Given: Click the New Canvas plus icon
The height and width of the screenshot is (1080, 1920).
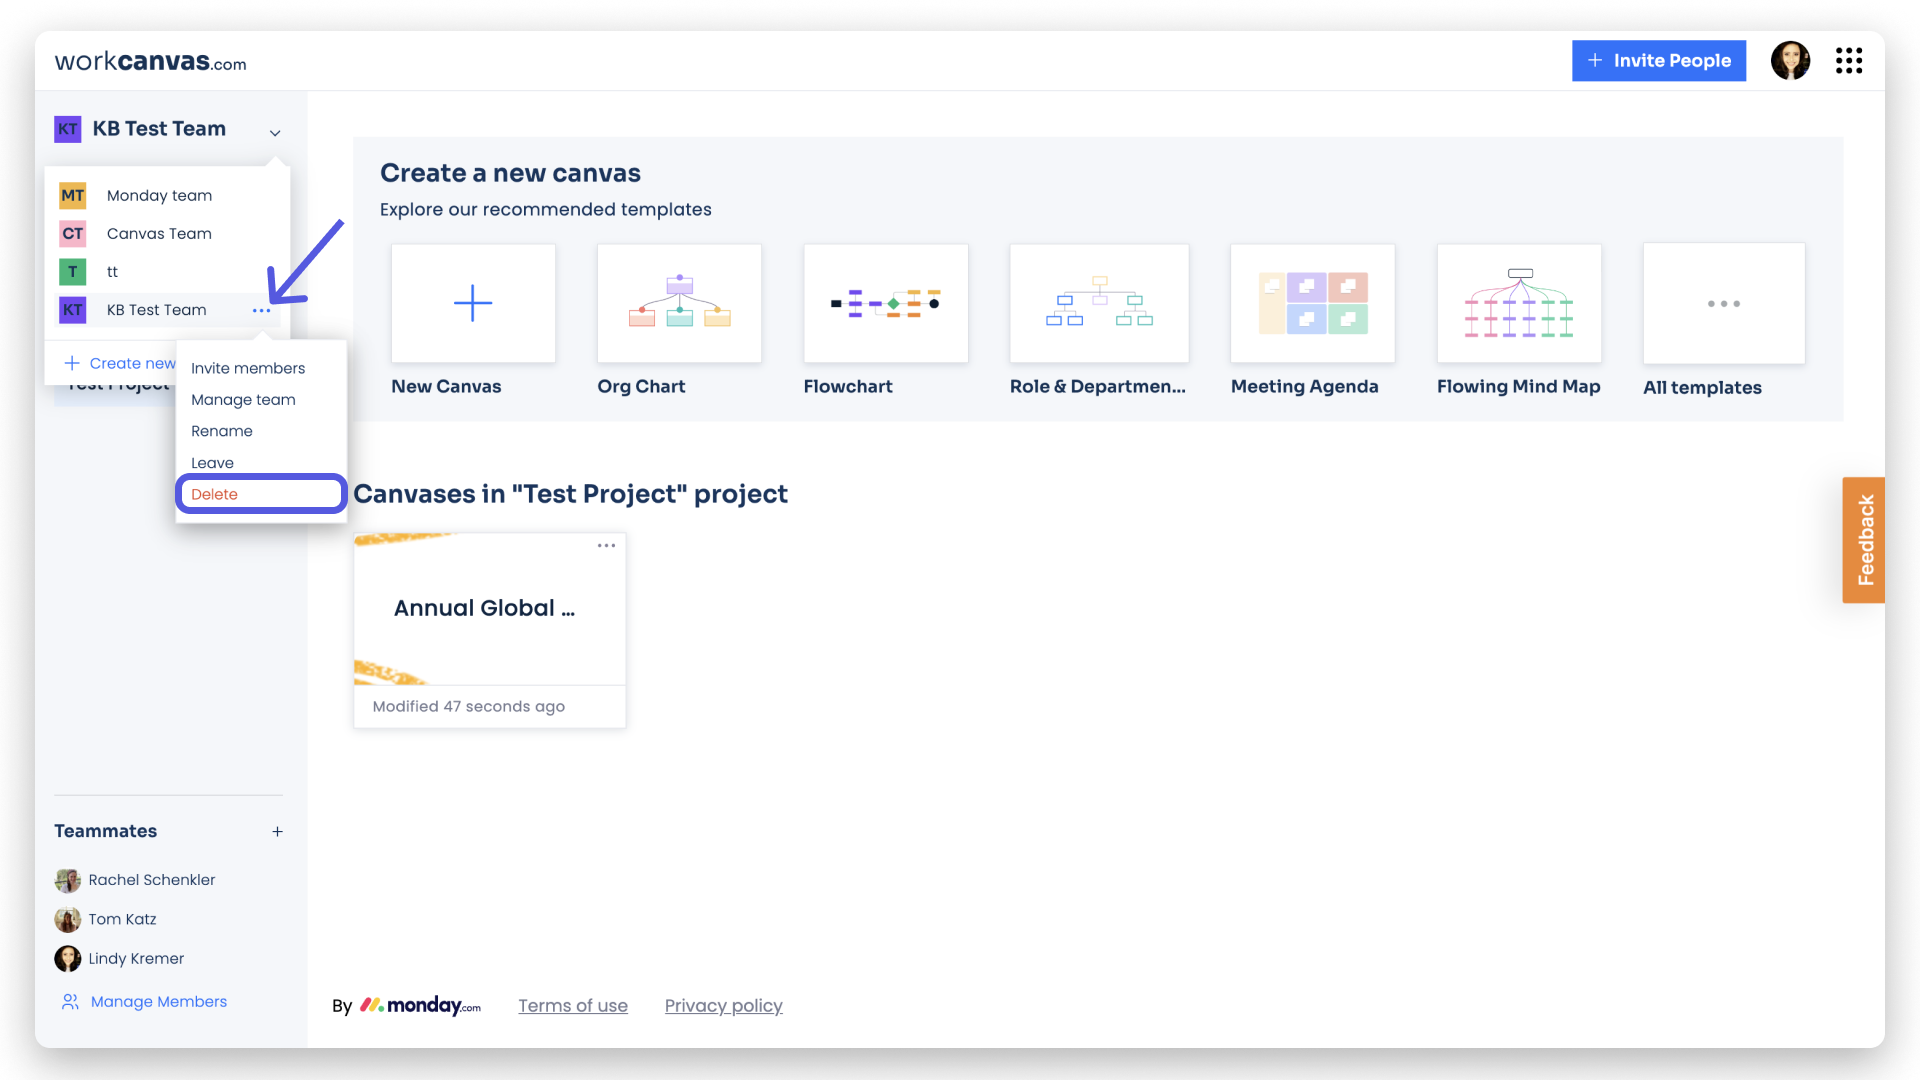Looking at the screenshot, I should point(472,303).
